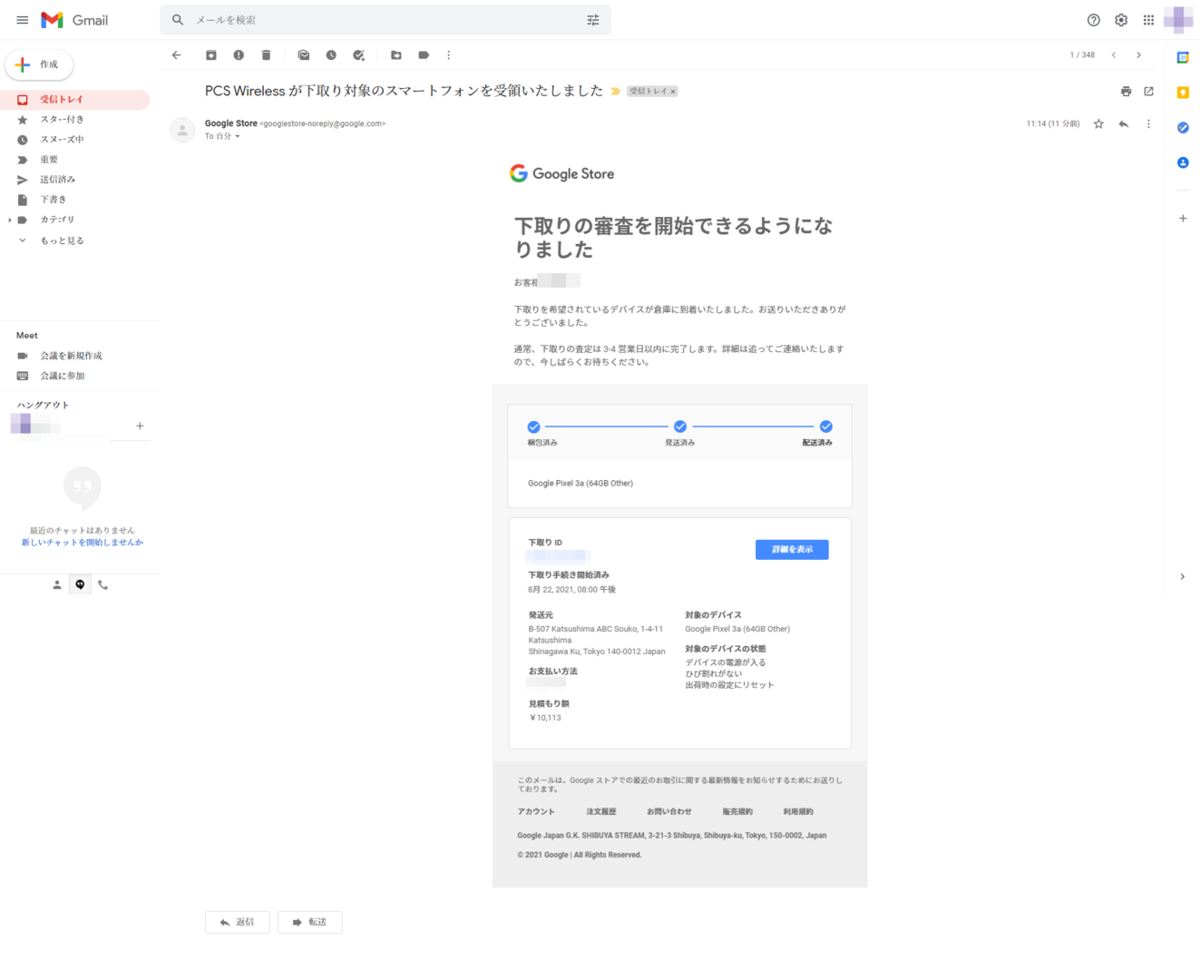Click the 詳細を表示 button
Screen dimensions: 1200x980
[792, 550]
